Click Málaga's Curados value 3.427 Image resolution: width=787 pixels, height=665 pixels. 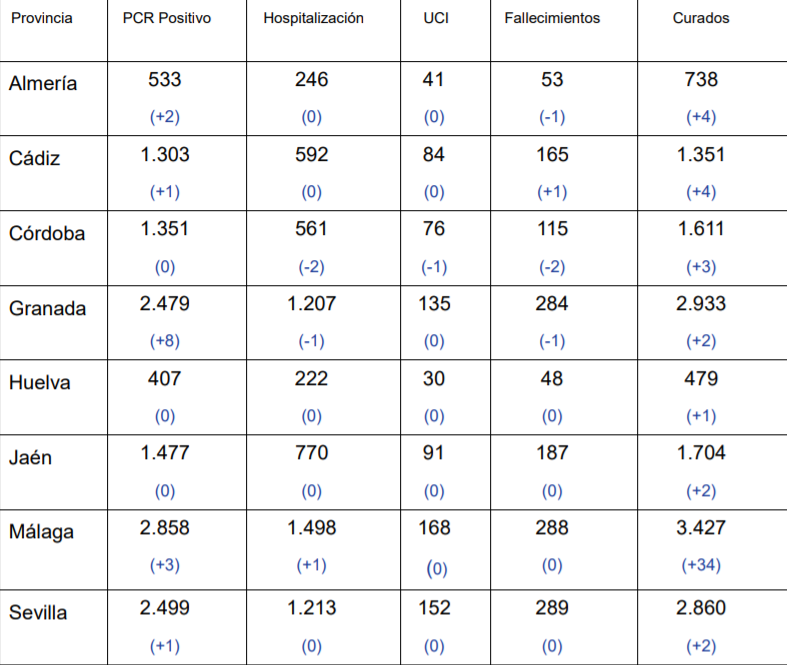(x=701, y=528)
